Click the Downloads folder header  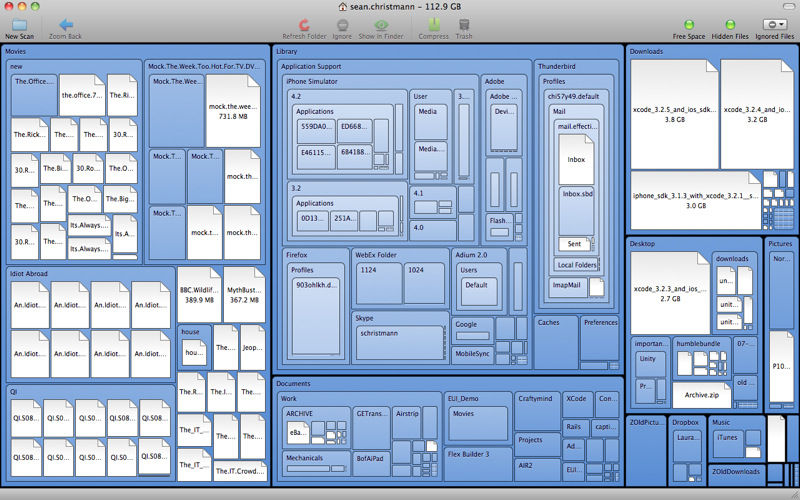point(646,52)
